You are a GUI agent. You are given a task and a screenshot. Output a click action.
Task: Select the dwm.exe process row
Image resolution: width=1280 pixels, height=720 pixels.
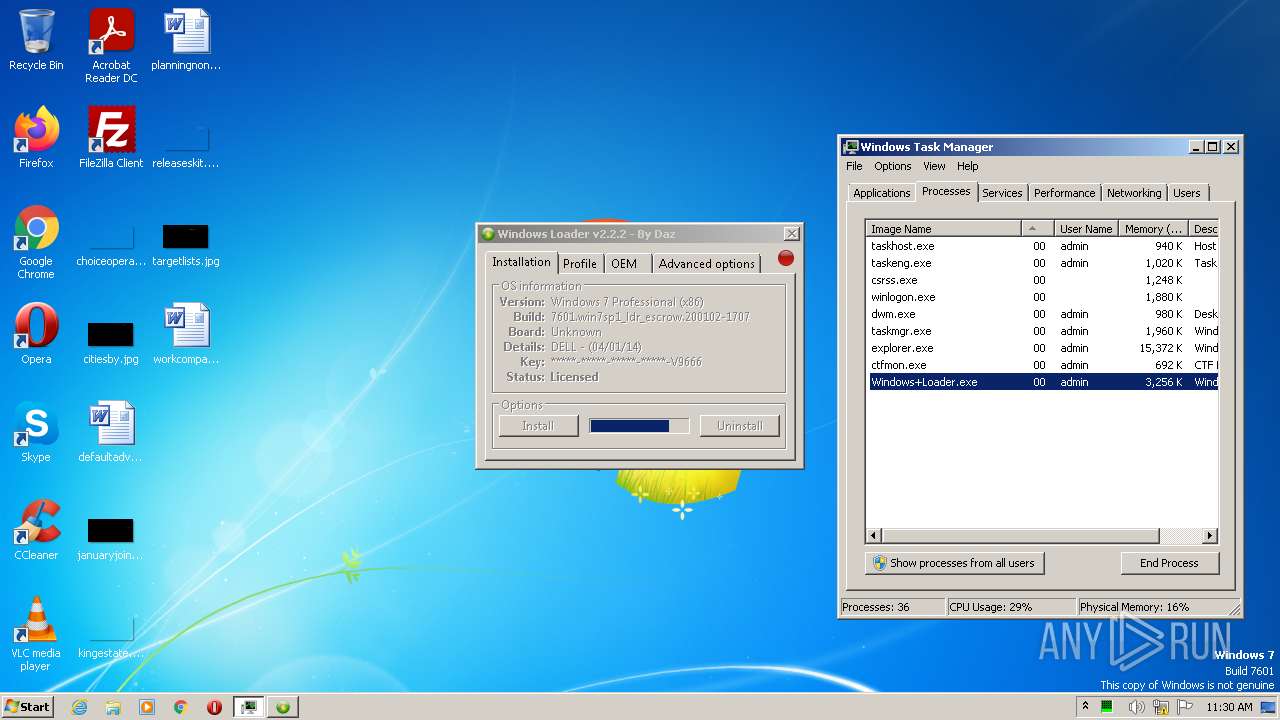pyautogui.click(x=1043, y=314)
